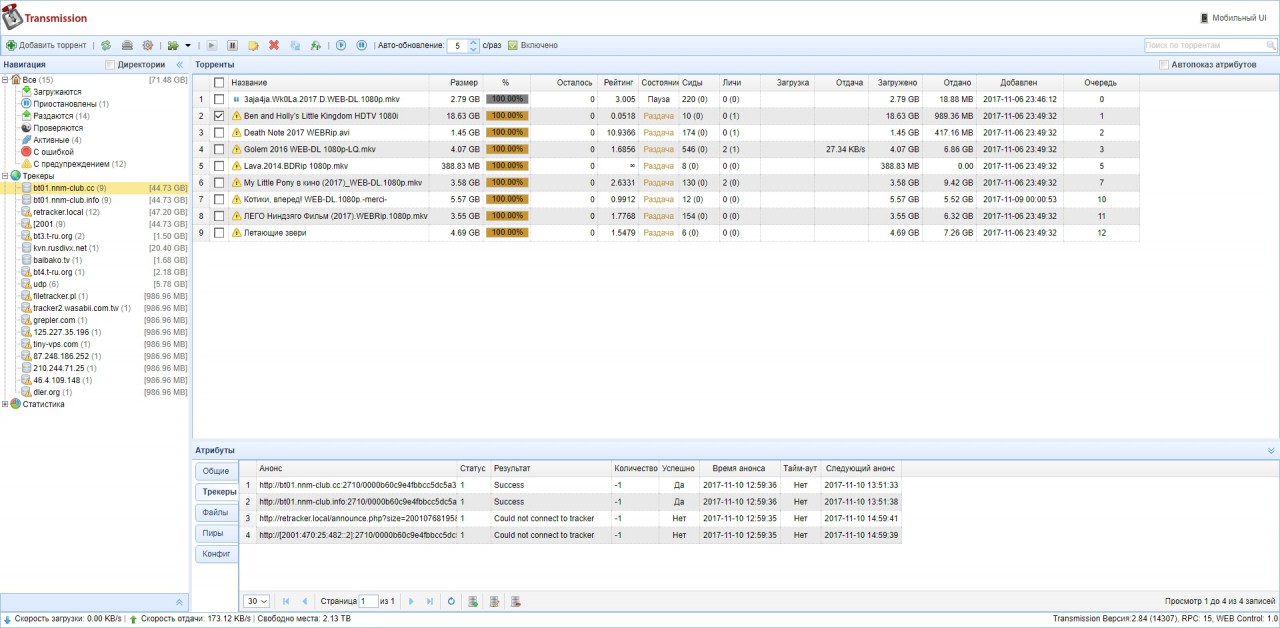Go to last page of tracker list
Viewport: 1280px width, 628px height.
click(430, 601)
